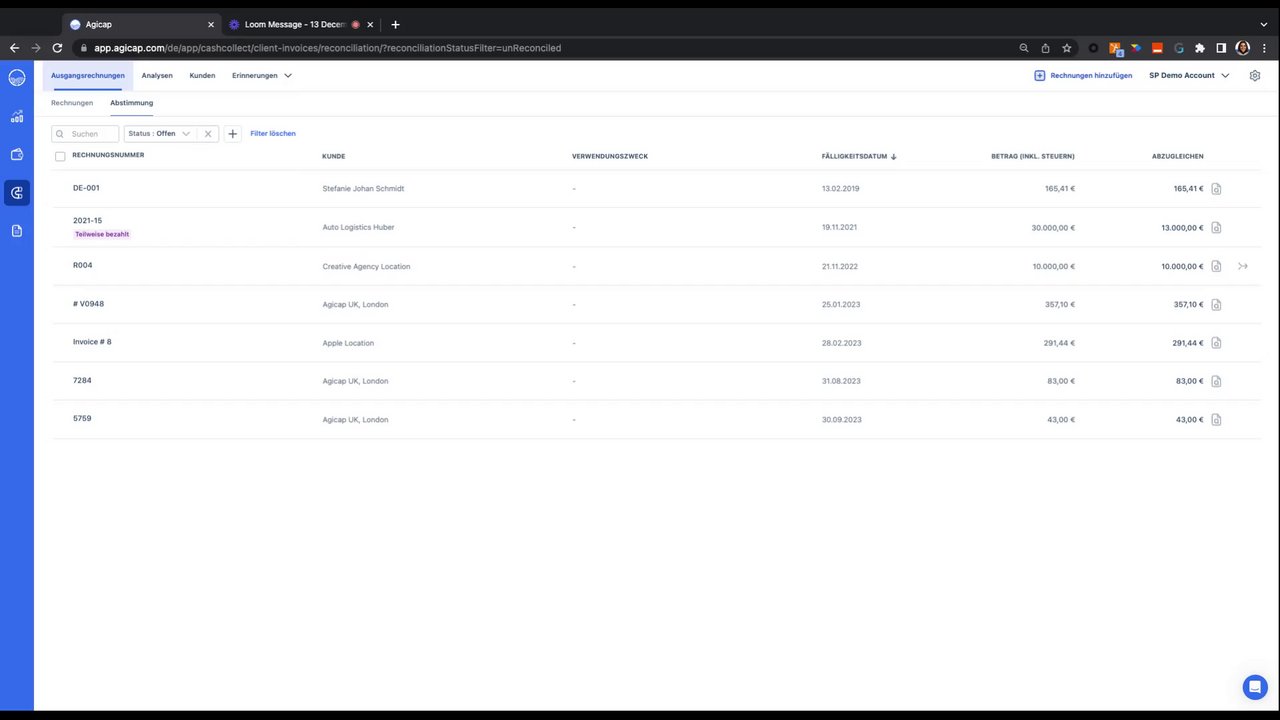Sort by Fälligkeitsdatum column
Image resolution: width=1280 pixels, height=720 pixels.
858,156
